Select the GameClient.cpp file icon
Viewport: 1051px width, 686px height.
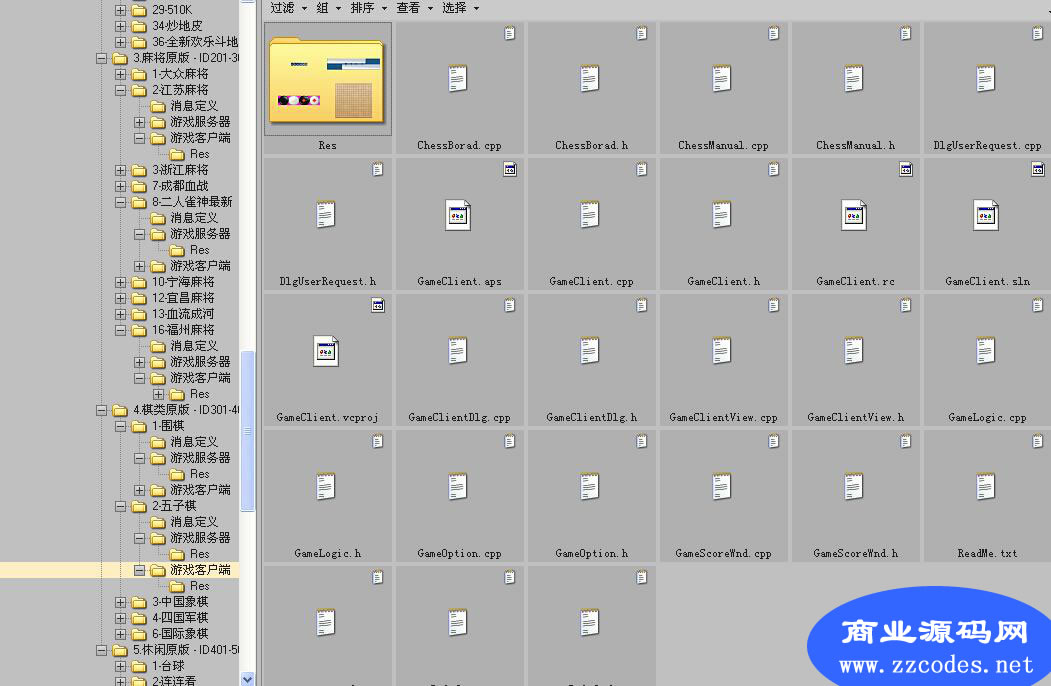coord(589,215)
